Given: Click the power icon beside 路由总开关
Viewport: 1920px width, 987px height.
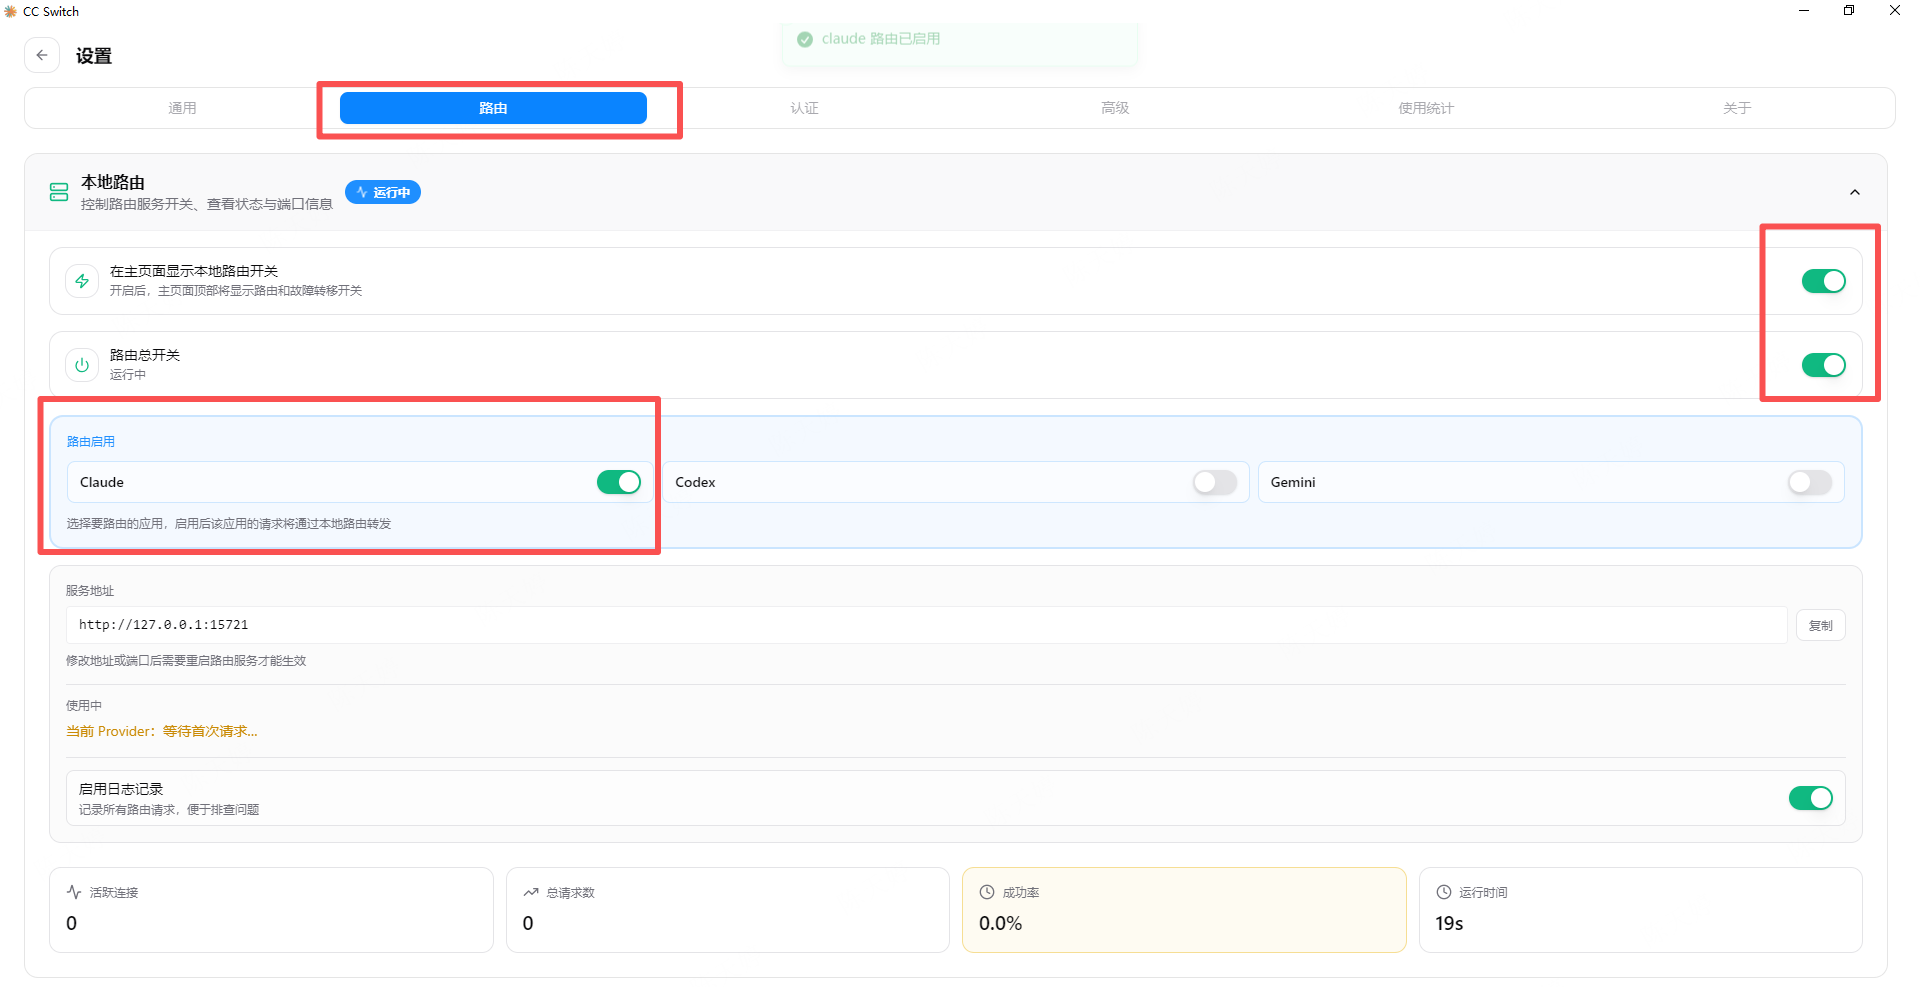Looking at the screenshot, I should click(82, 365).
